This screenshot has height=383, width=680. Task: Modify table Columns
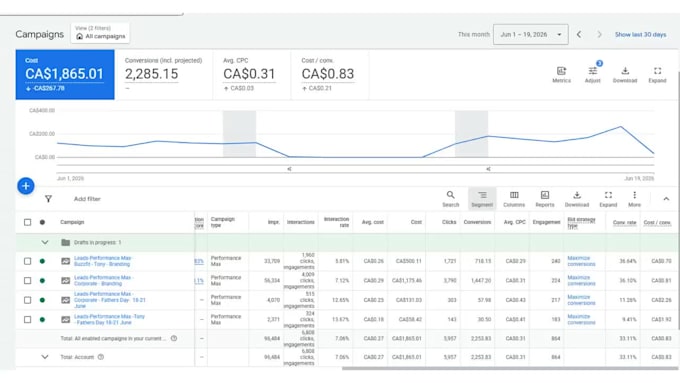point(514,199)
